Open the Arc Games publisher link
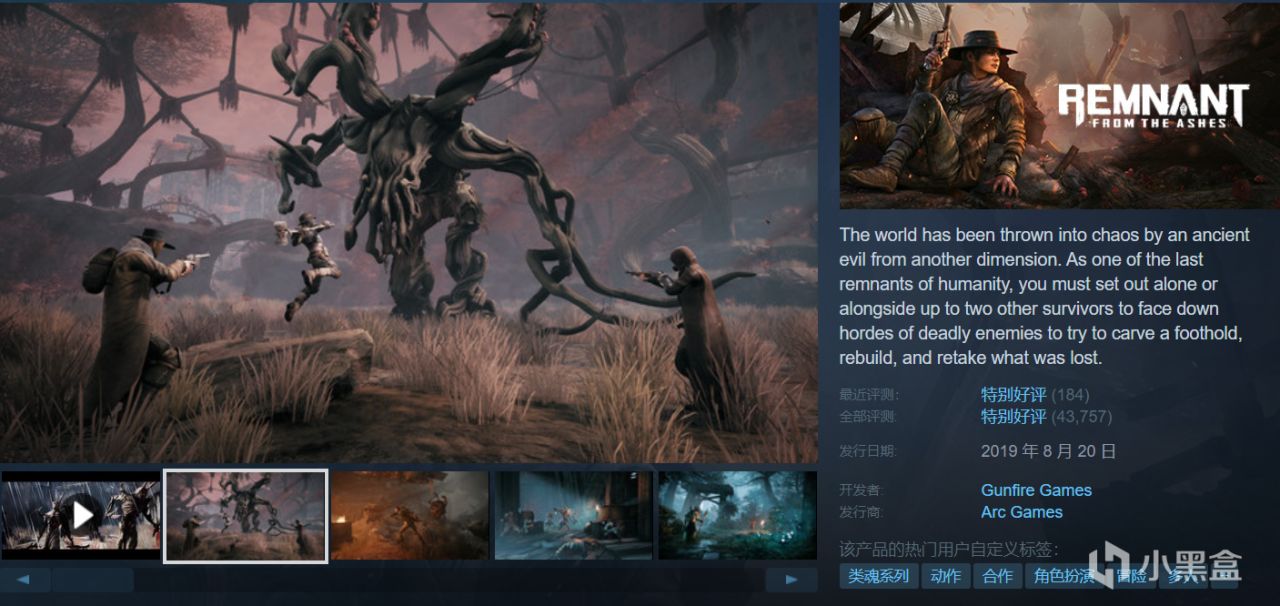The image size is (1280, 606). [1022, 512]
